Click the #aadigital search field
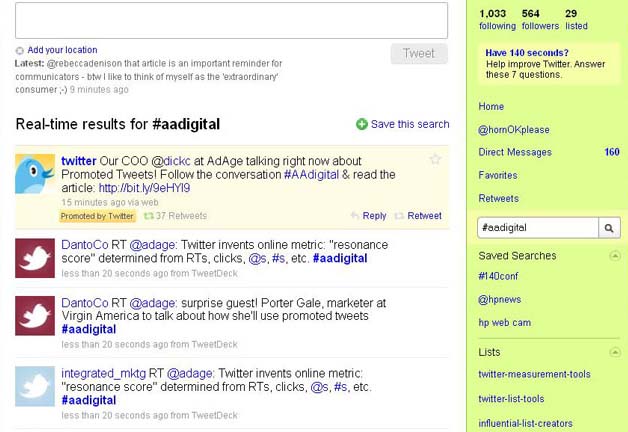 (x=538, y=228)
